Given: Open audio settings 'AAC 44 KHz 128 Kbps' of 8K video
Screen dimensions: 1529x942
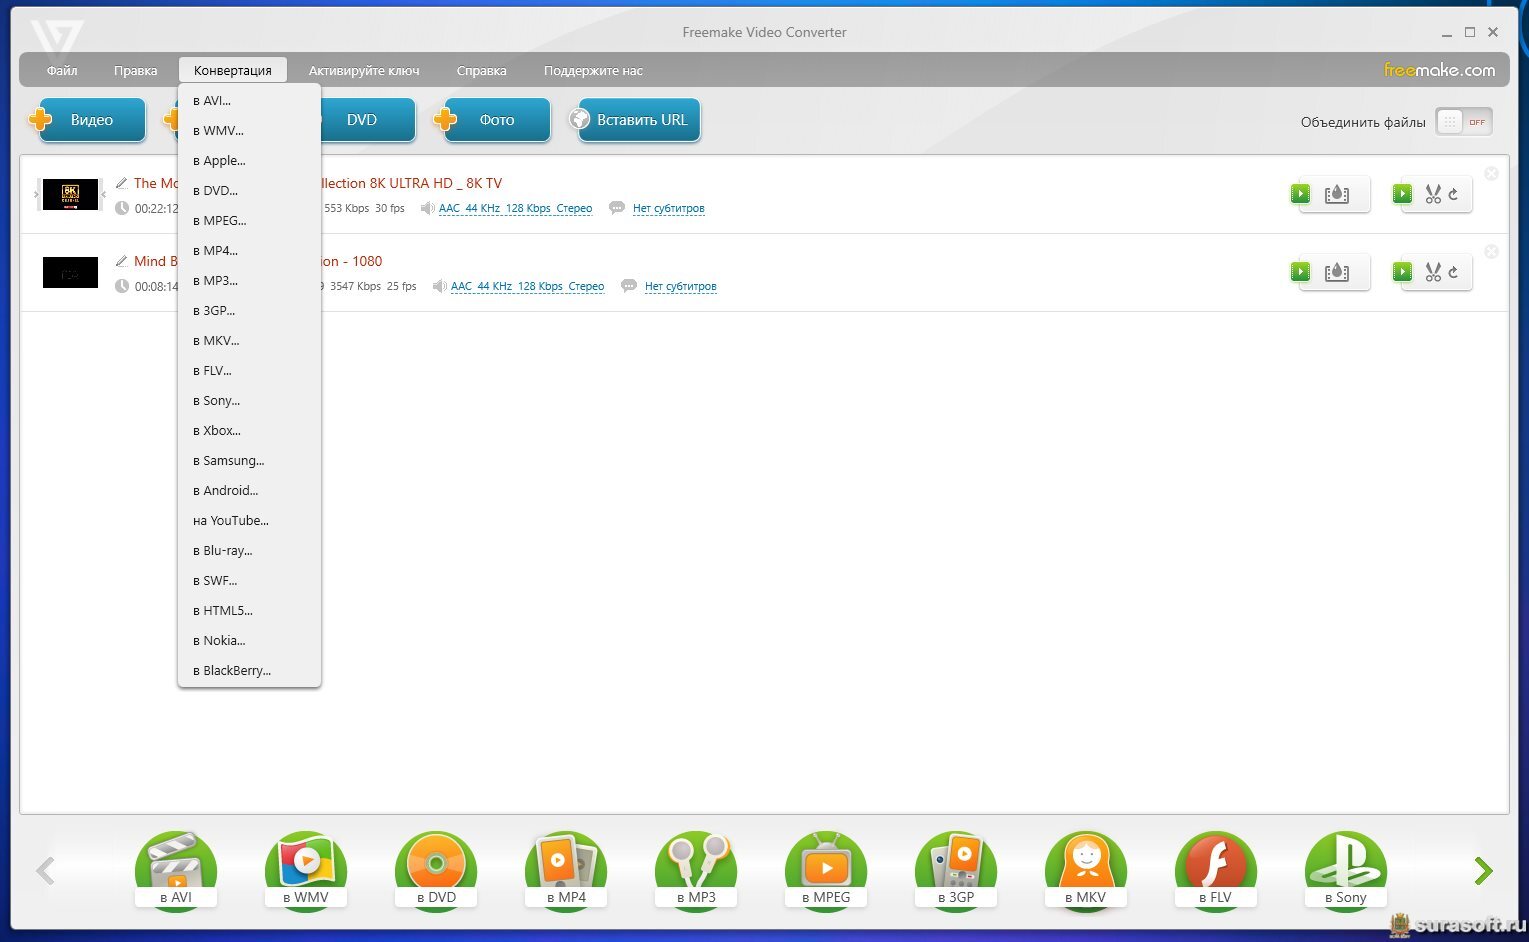Looking at the screenshot, I should 516,208.
